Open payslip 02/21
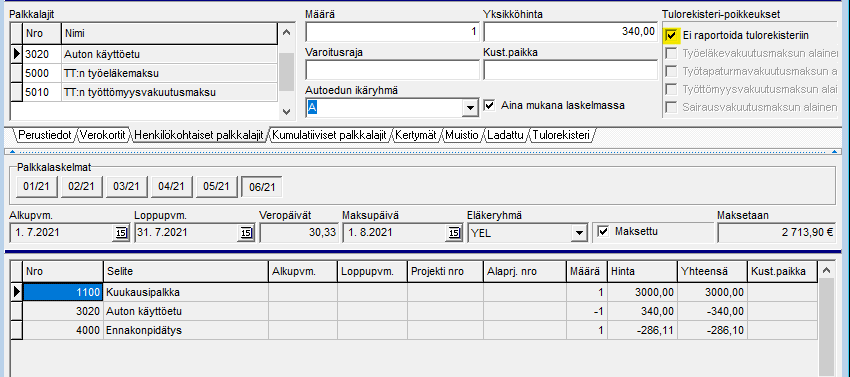The height and width of the screenshot is (377, 850). [81, 187]
